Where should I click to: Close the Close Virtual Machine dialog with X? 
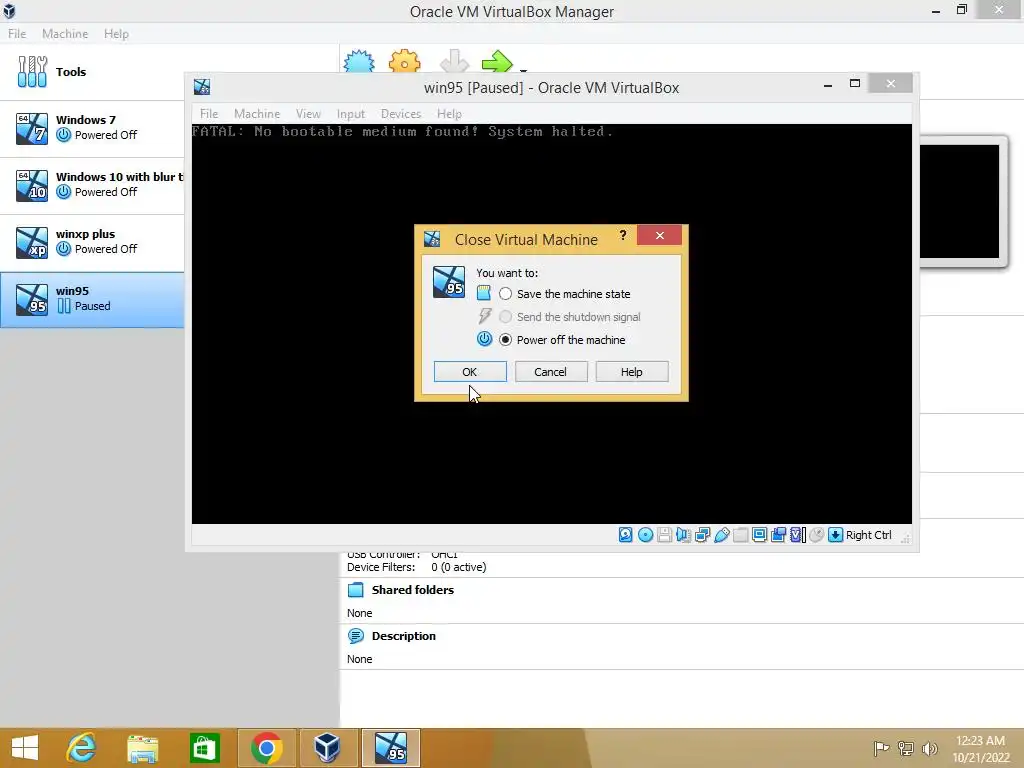click(660, 235)
